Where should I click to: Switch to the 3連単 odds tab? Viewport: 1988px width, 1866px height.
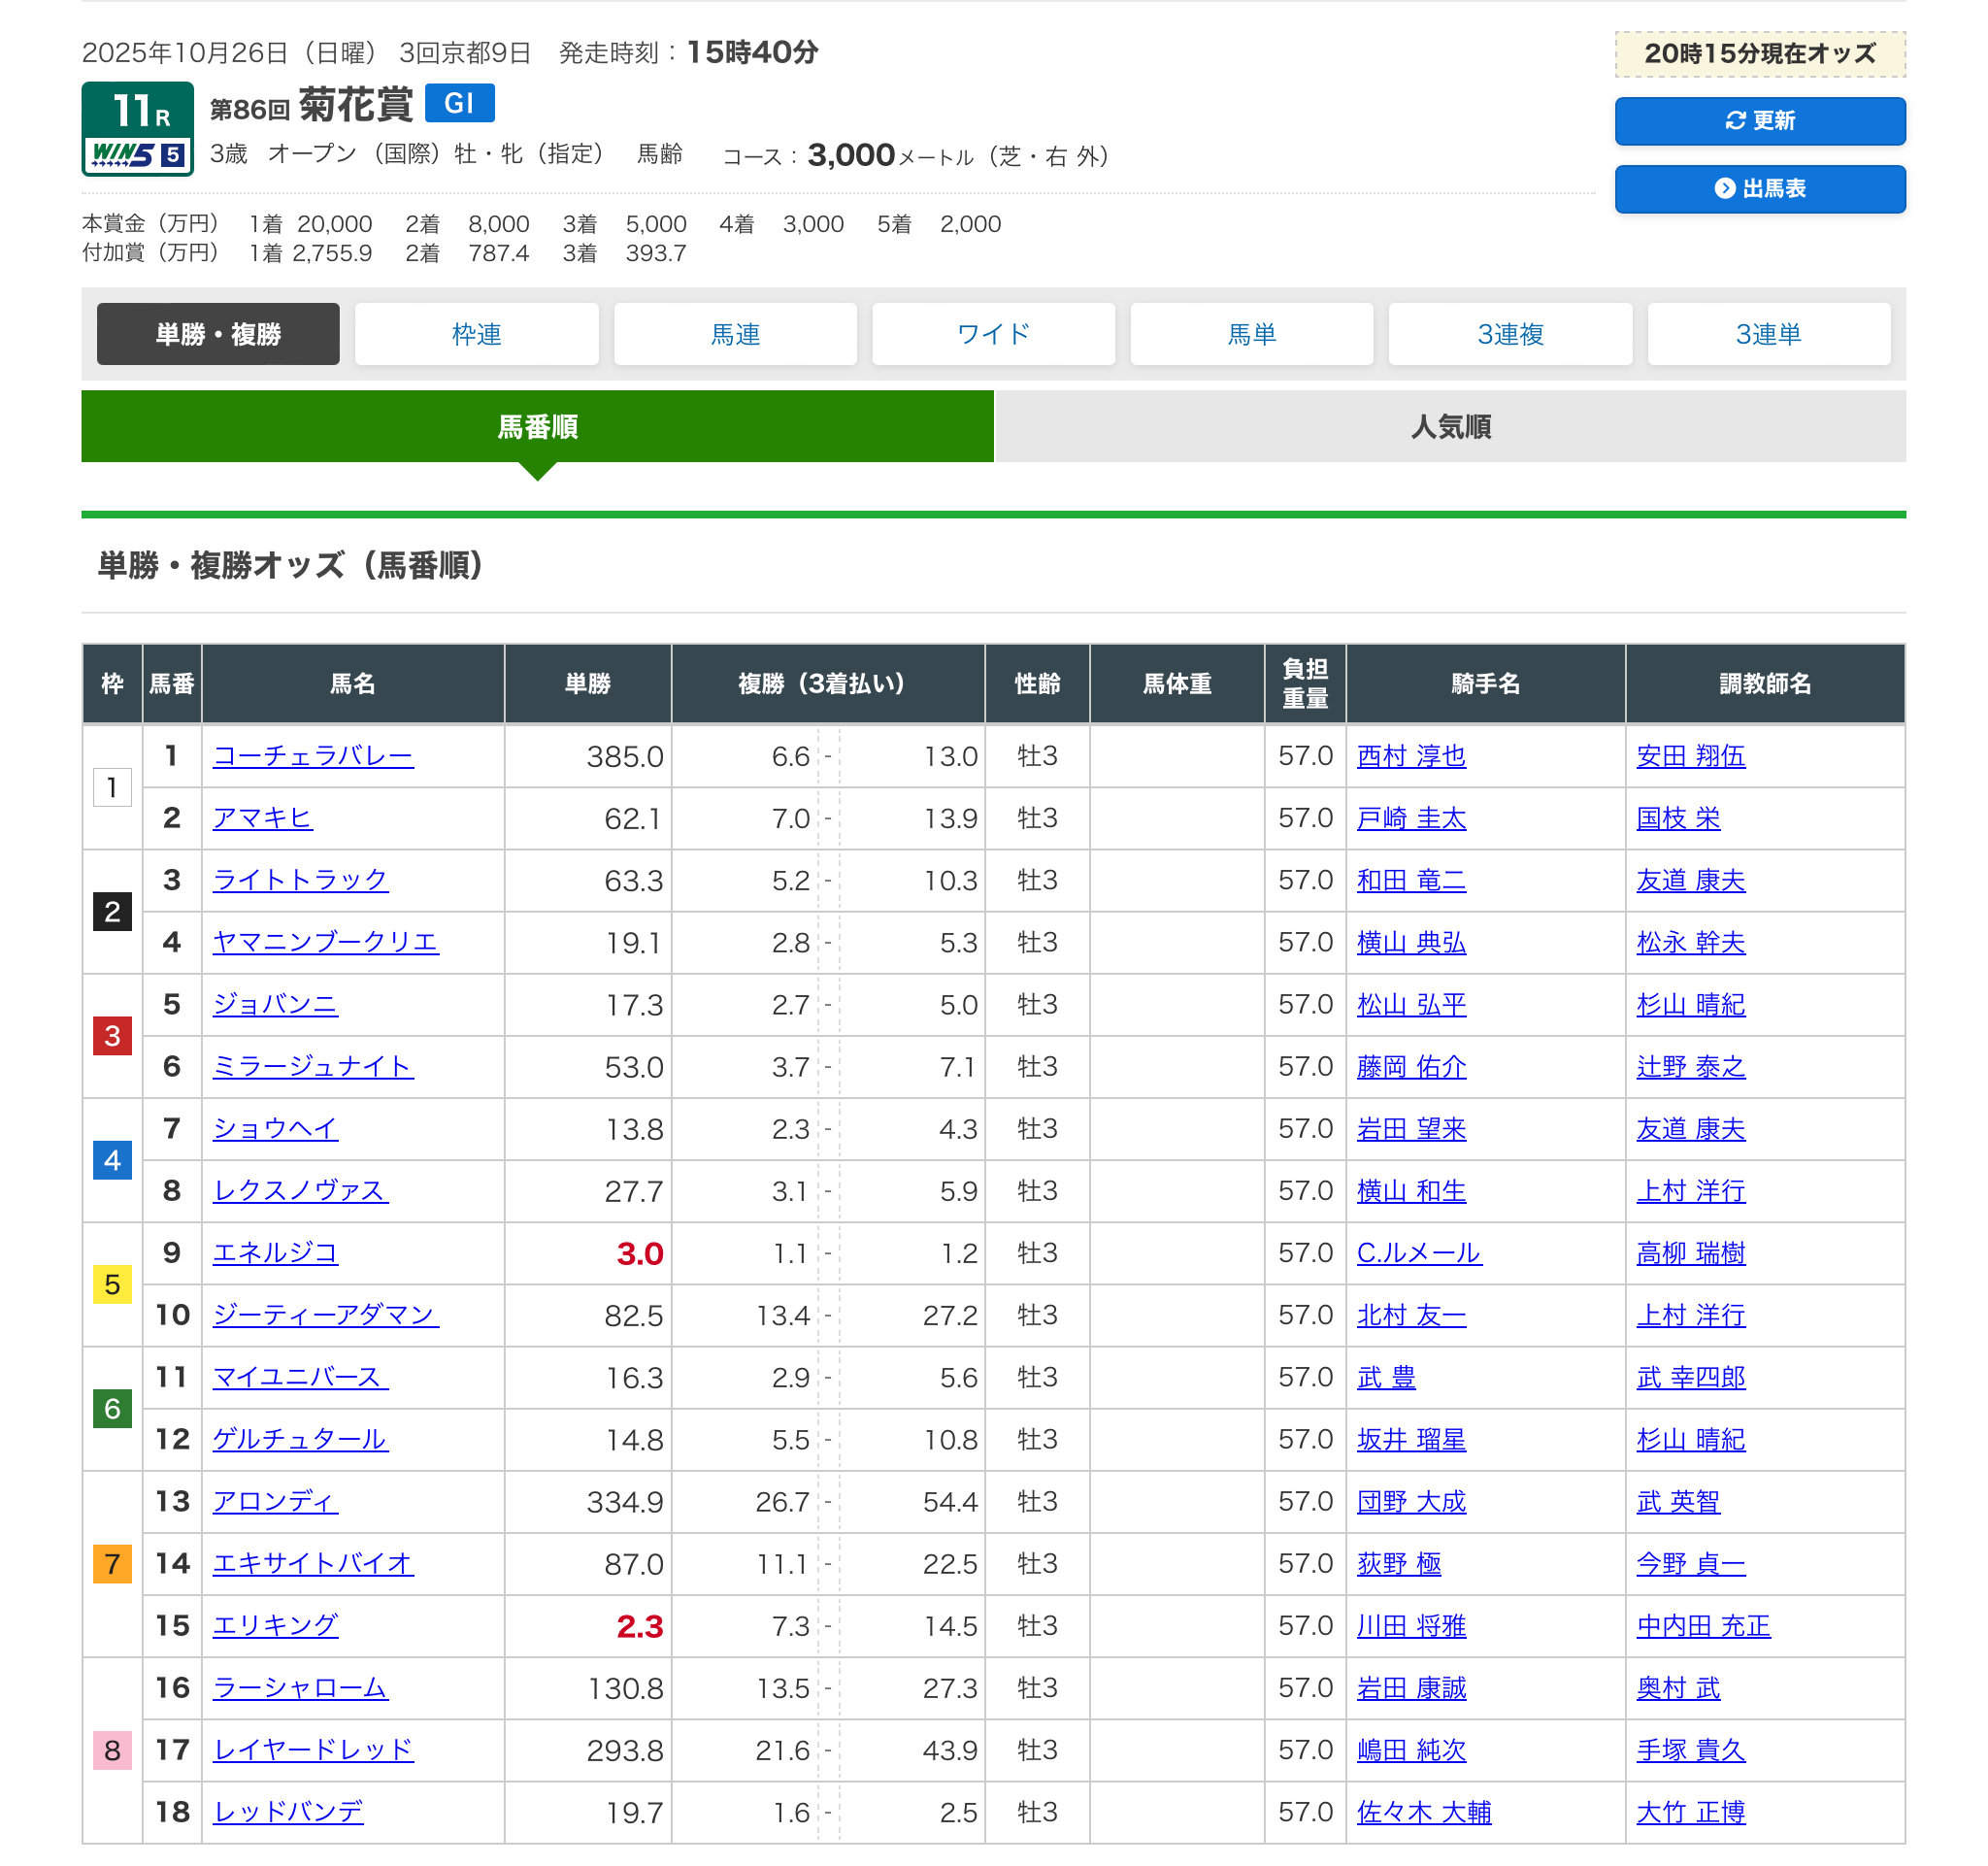[x=1768, y=334]
